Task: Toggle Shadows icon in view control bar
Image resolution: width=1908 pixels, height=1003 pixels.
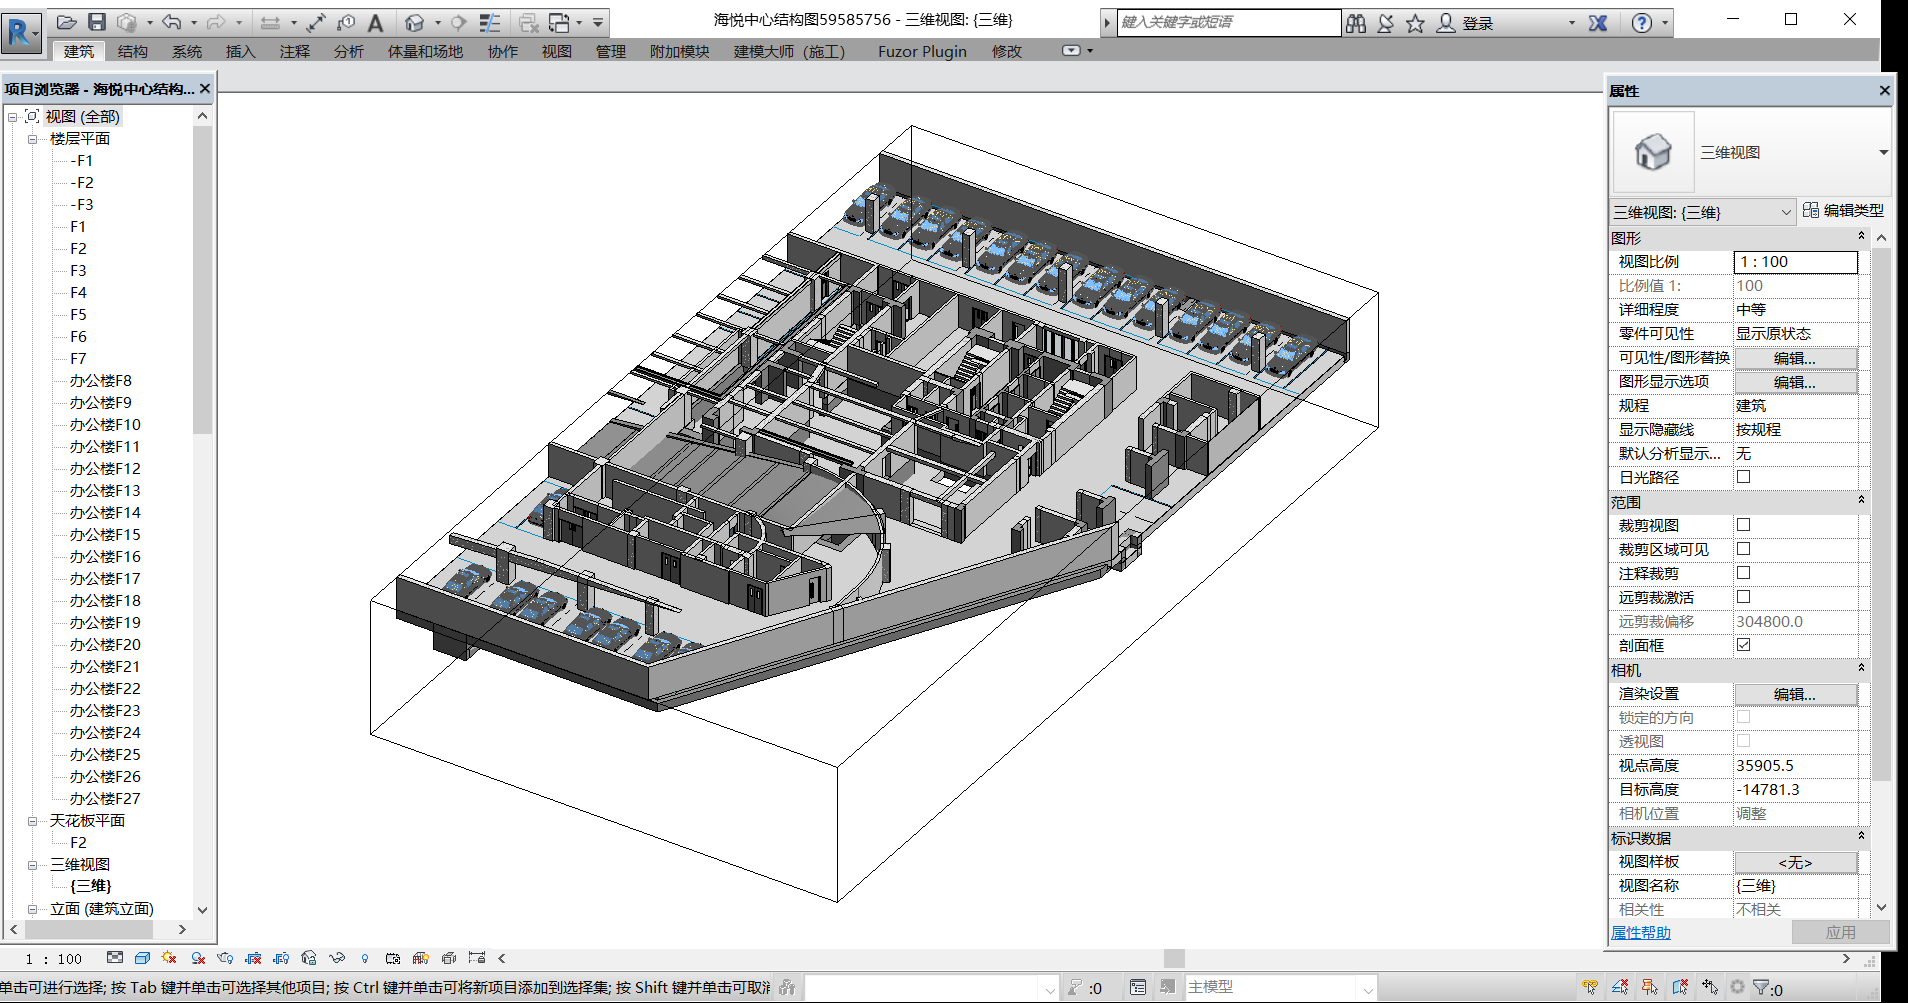Action: point(198,958)
